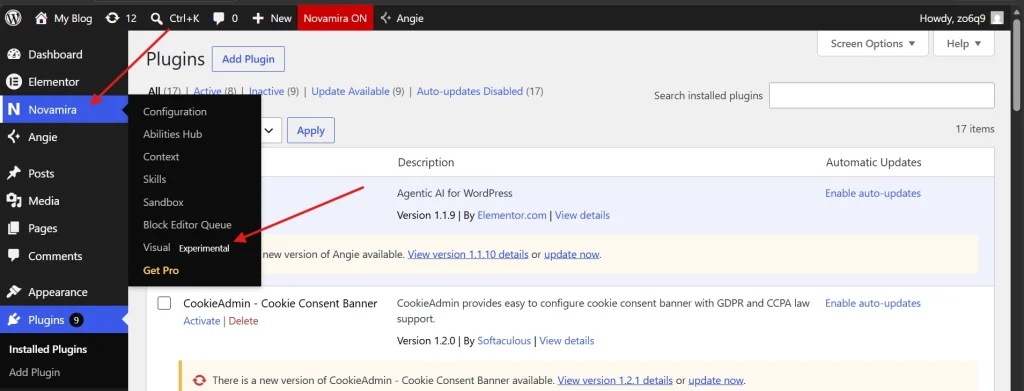1024x391 pixels.
Task: Click update now for CookieAdmin
Action: pyautogui.click(x=716, y=380)
